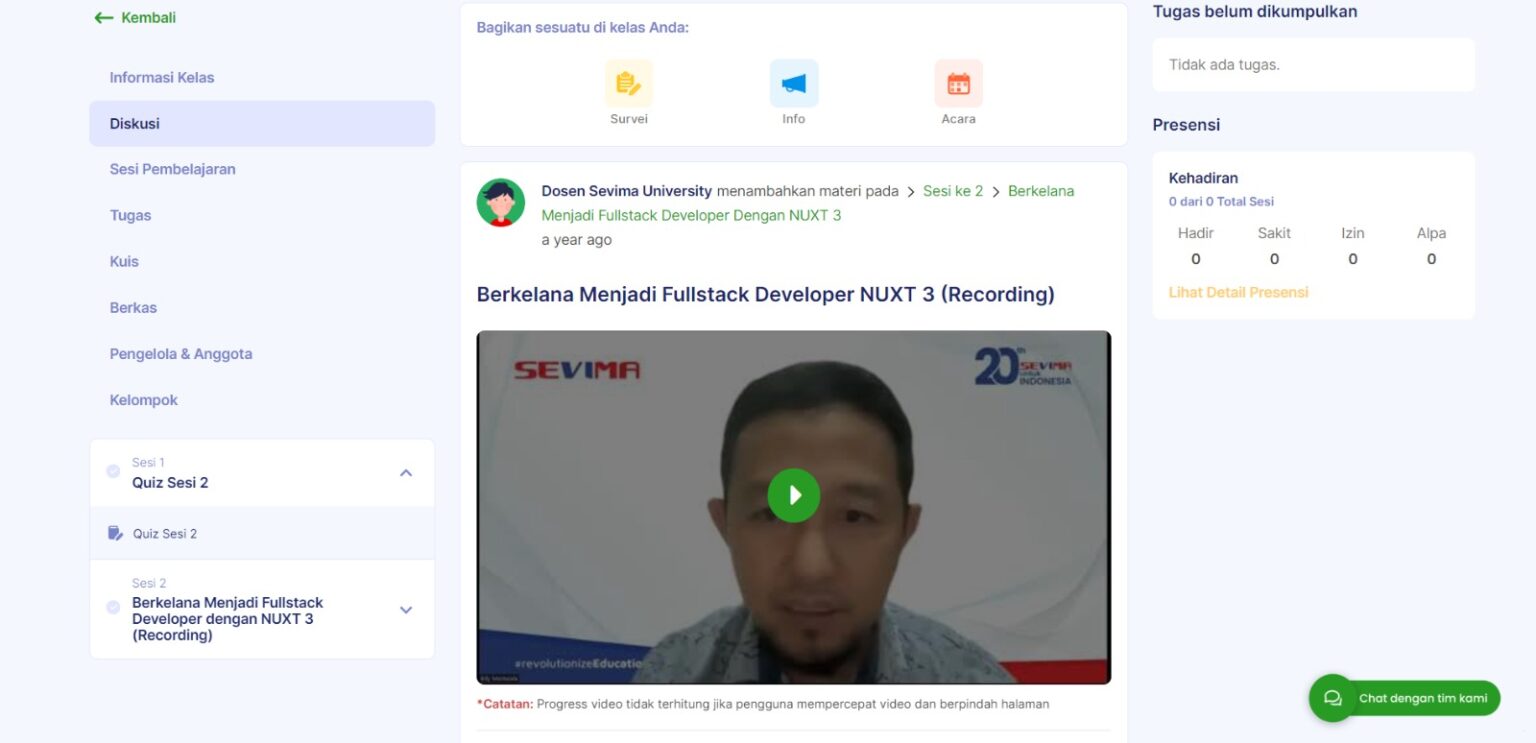Viewport: 1536px width, 743px height.
Task: Open the Kuis menu item
Action: click(124, 261)
